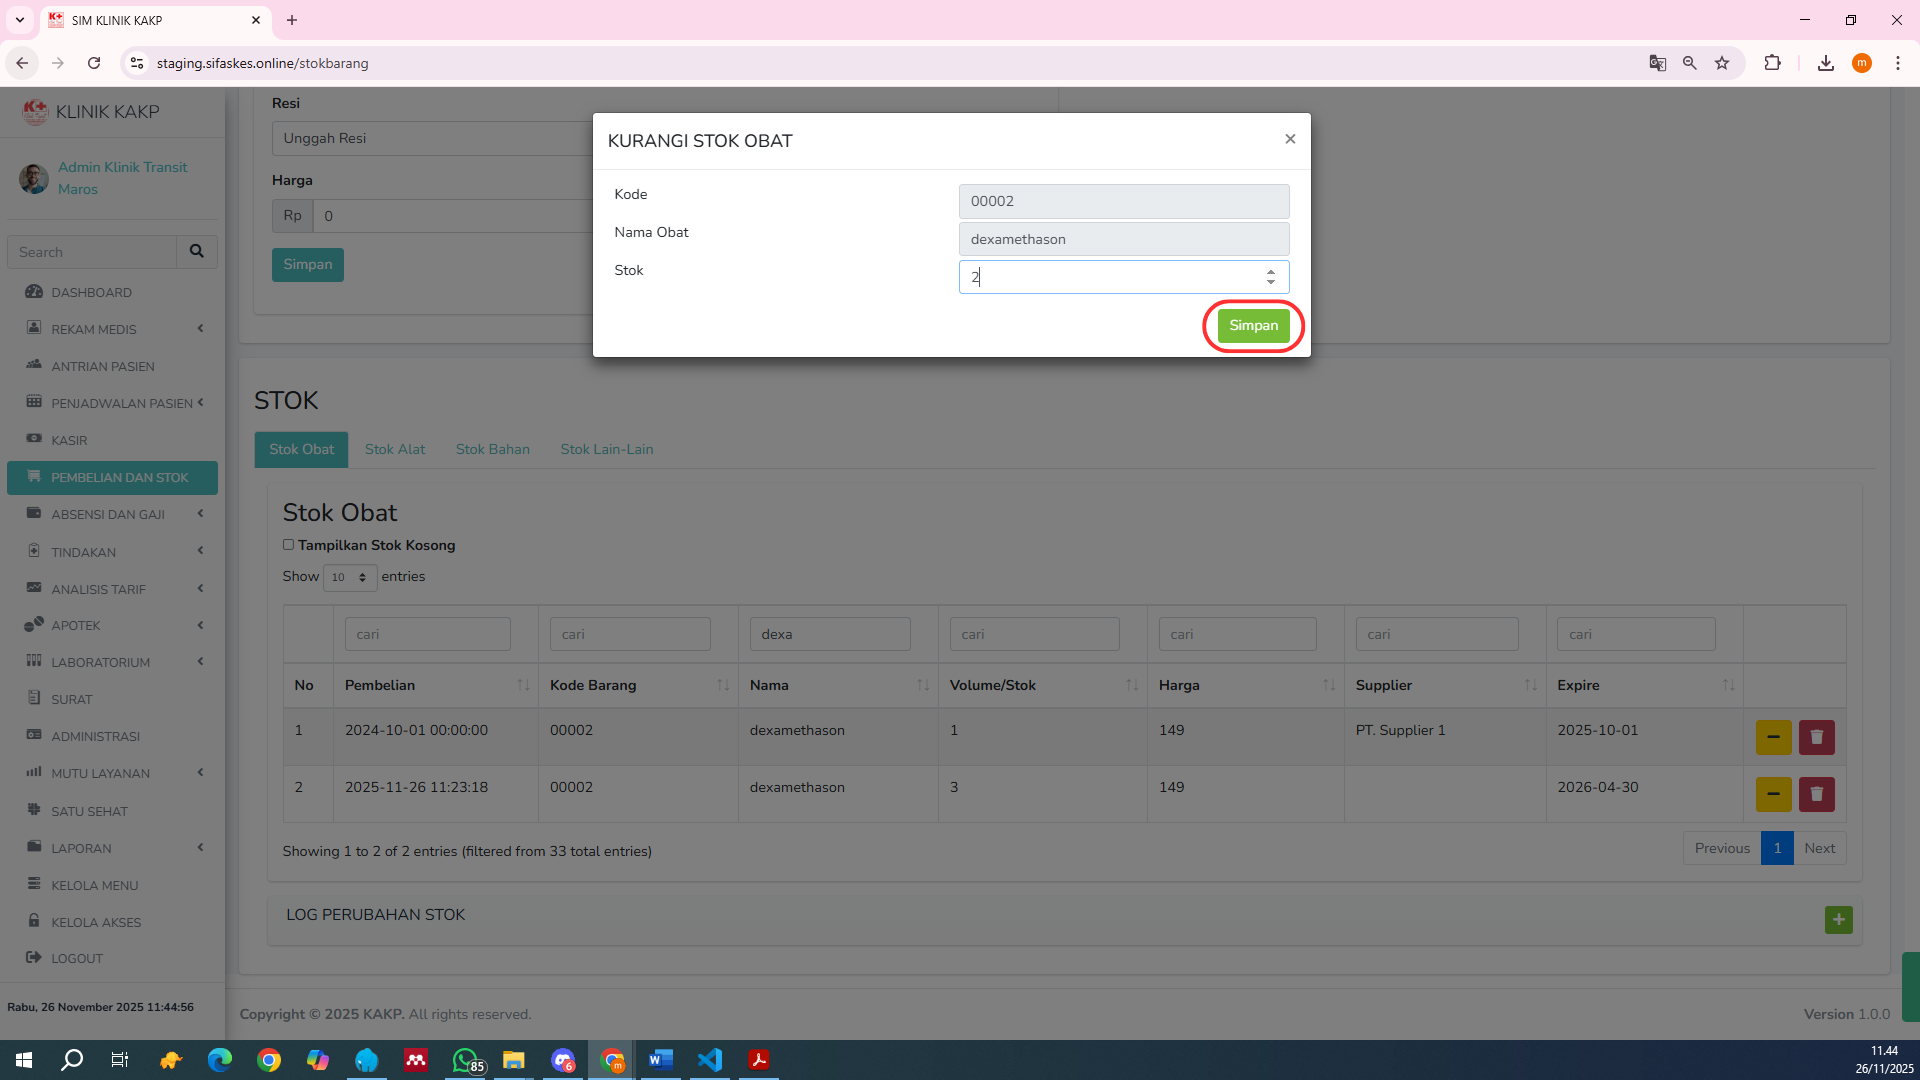Screen dimensions: 1920x1080
Task: Click the Logout sidebar item
Action: click(x=77, y=958)
